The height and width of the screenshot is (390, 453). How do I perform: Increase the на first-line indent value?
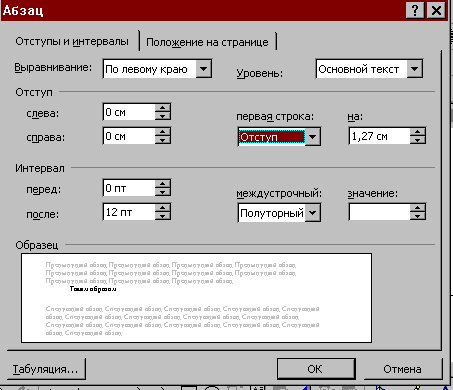click(418, 132)
